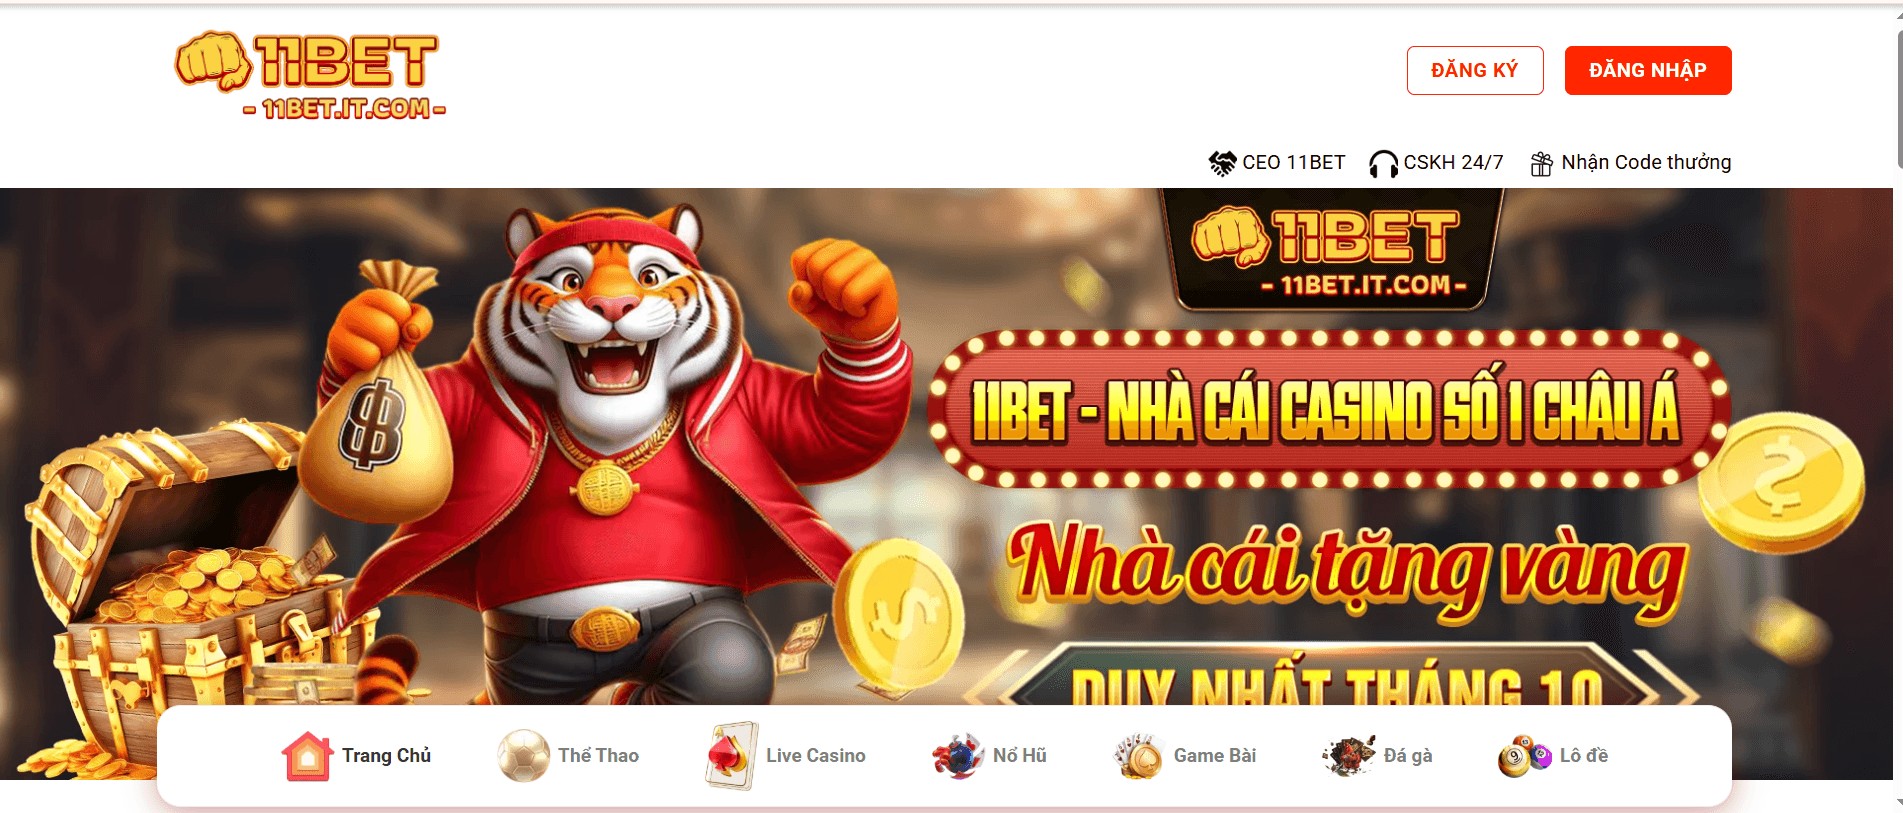Click the ĐĂNG KÝ register button
This screenshot has height=813, width=1903.
click(1475, 70)
